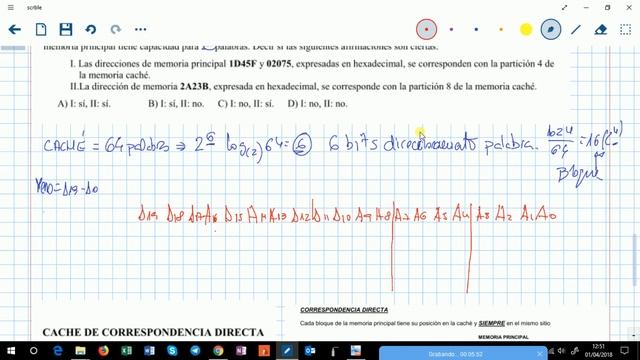Select the rectangular selection tool

(x=625, y=29)
